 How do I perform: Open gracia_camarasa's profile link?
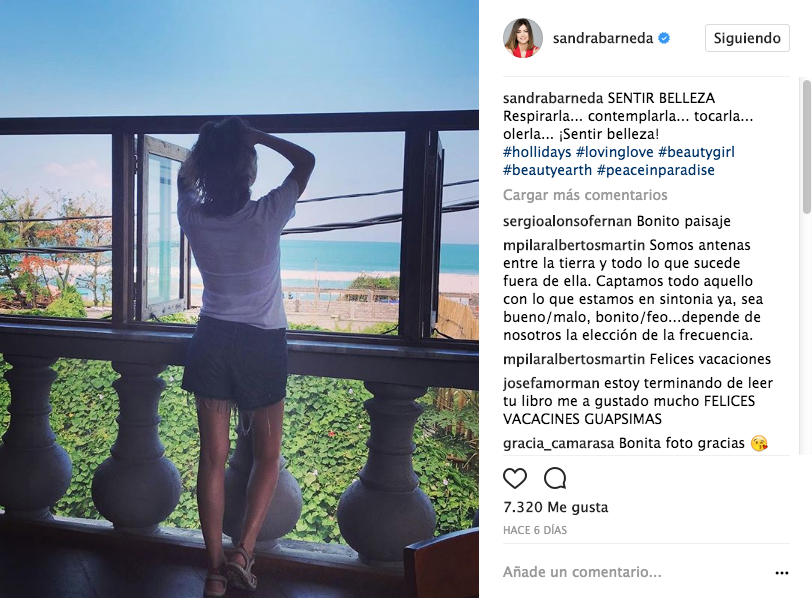(x=558, y=443)
